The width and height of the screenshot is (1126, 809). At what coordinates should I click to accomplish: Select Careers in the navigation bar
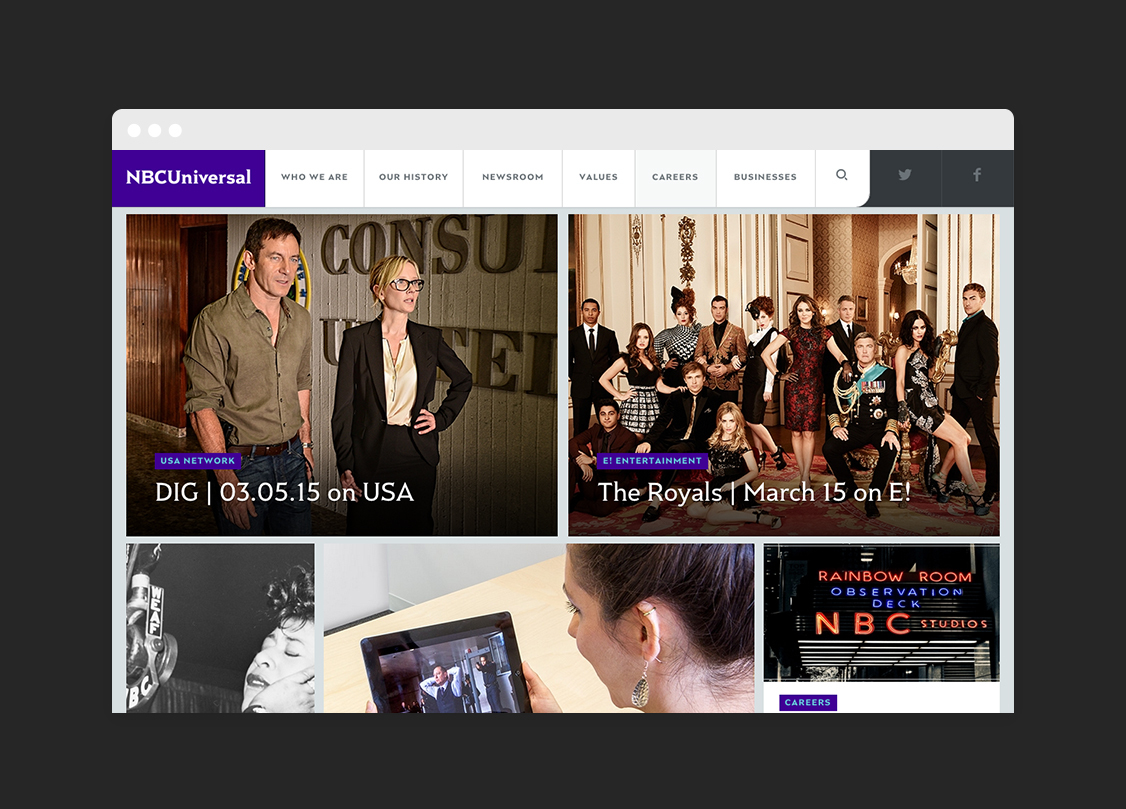(675, 177)
